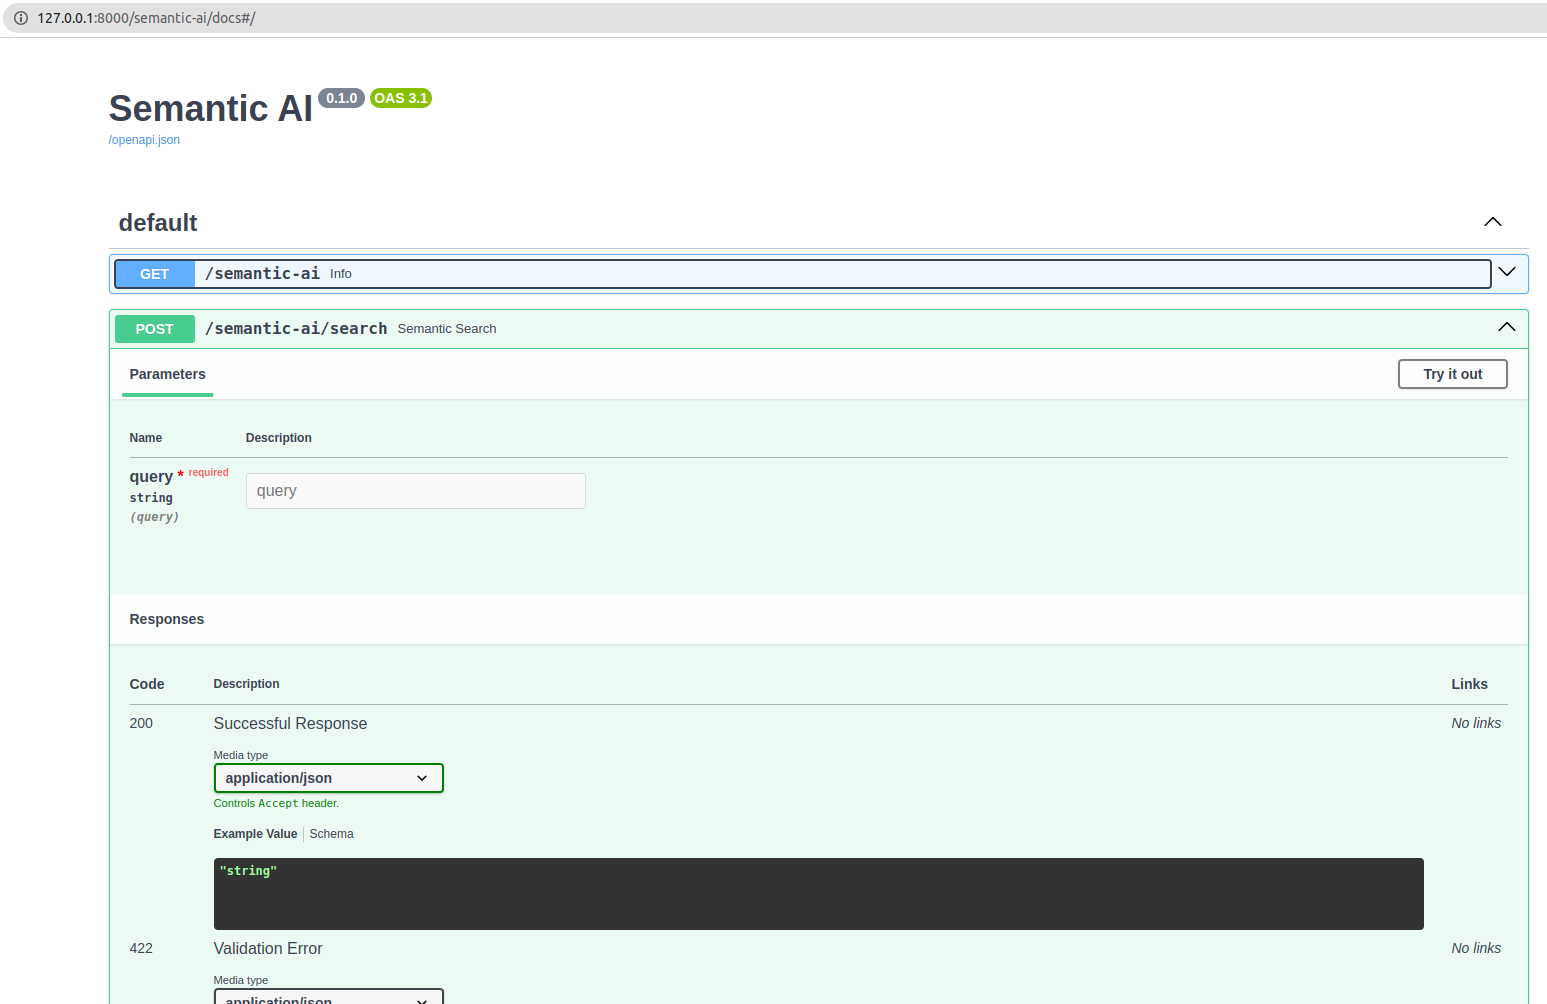This screenshot has height=1004, width=1547.
Task: Select the Example Value view
Action: (255, 833)
